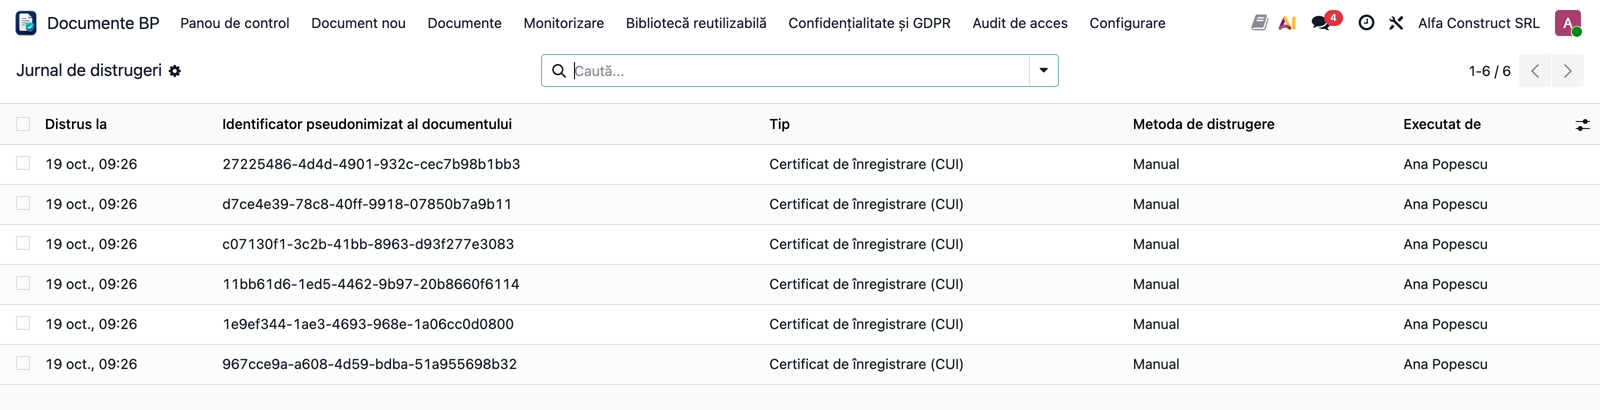
Task: Click the magnifying glass search icon
Action: [559, 71]
